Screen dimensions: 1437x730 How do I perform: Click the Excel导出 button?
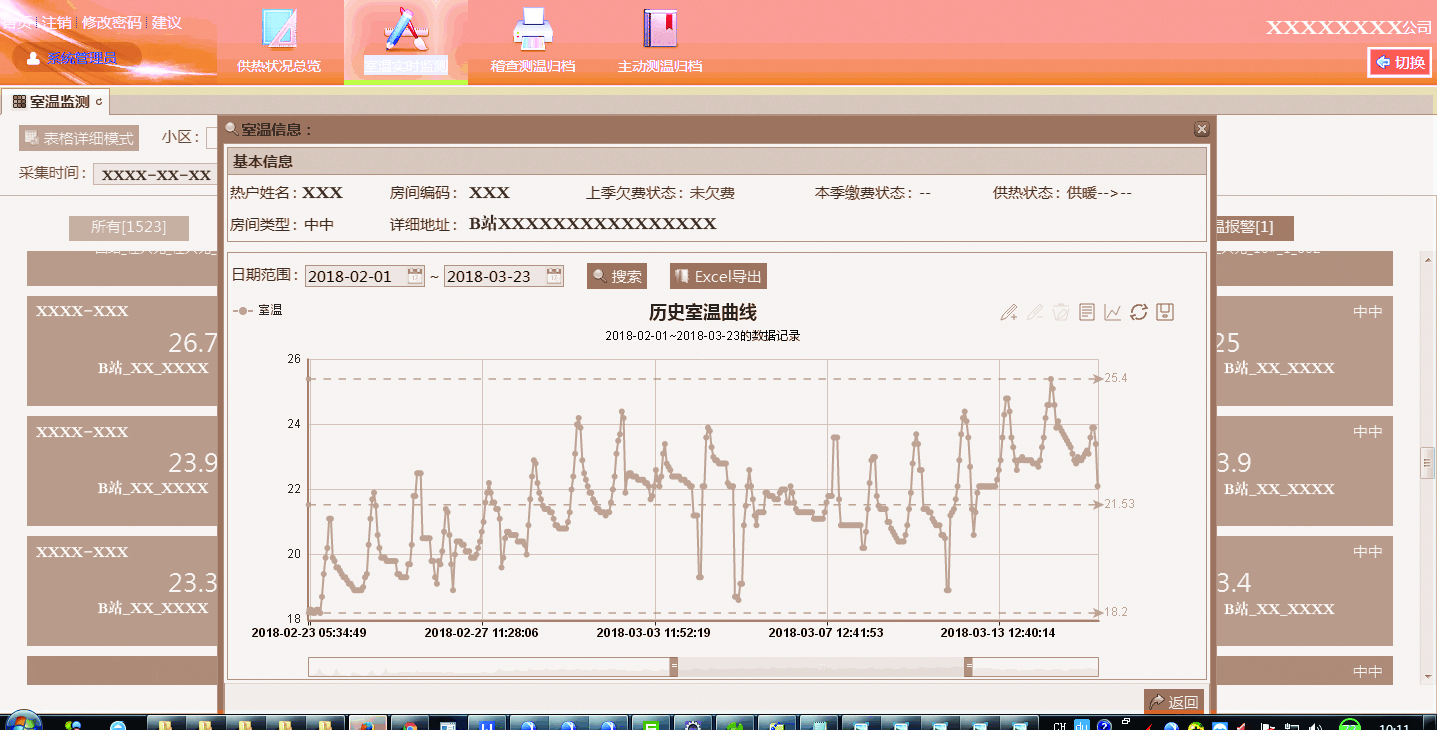pos(718,277)
